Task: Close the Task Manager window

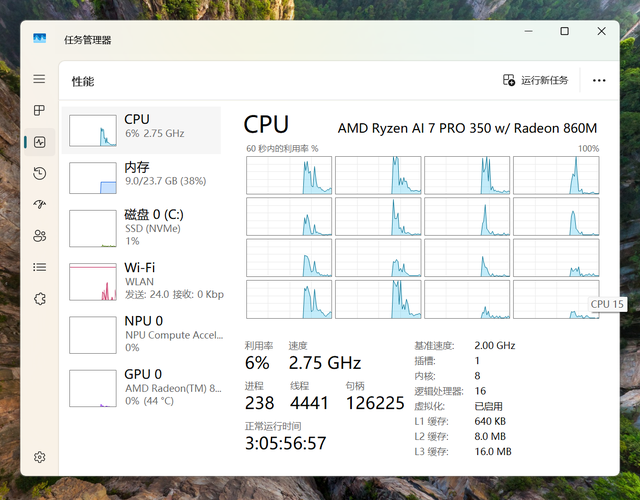Action: pyautogui.click(x=601, y=31)
